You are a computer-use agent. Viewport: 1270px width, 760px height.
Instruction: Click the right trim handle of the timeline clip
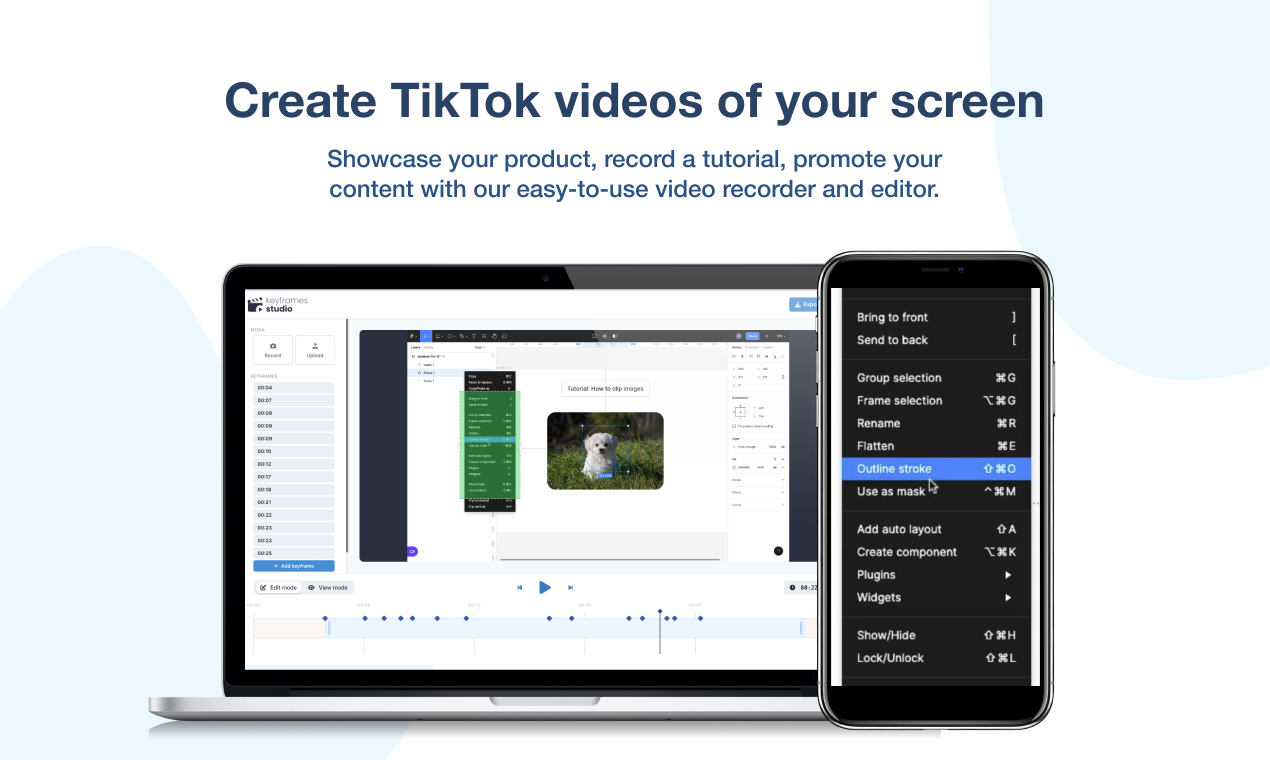(x=801, y=628)
